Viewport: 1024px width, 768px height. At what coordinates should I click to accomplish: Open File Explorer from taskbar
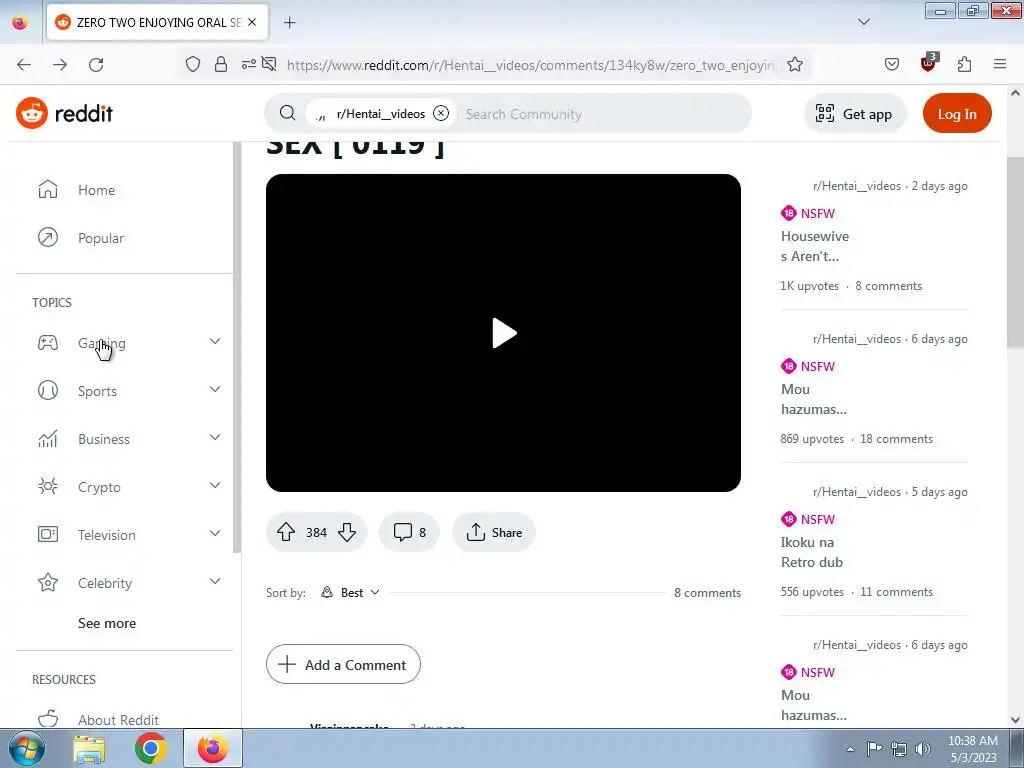89,748
